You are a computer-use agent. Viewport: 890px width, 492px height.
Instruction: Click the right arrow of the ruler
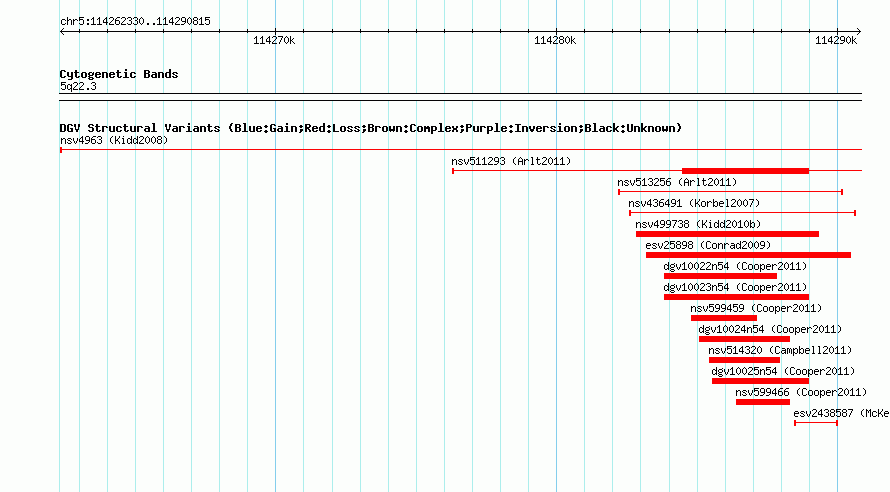click(x=859, y=31)
